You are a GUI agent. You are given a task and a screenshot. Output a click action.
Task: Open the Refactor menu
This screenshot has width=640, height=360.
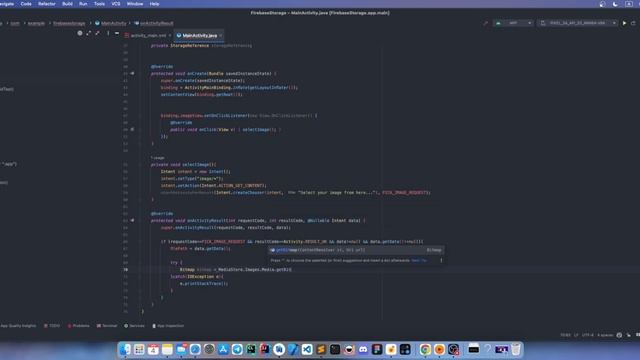[x=47, y=4]
